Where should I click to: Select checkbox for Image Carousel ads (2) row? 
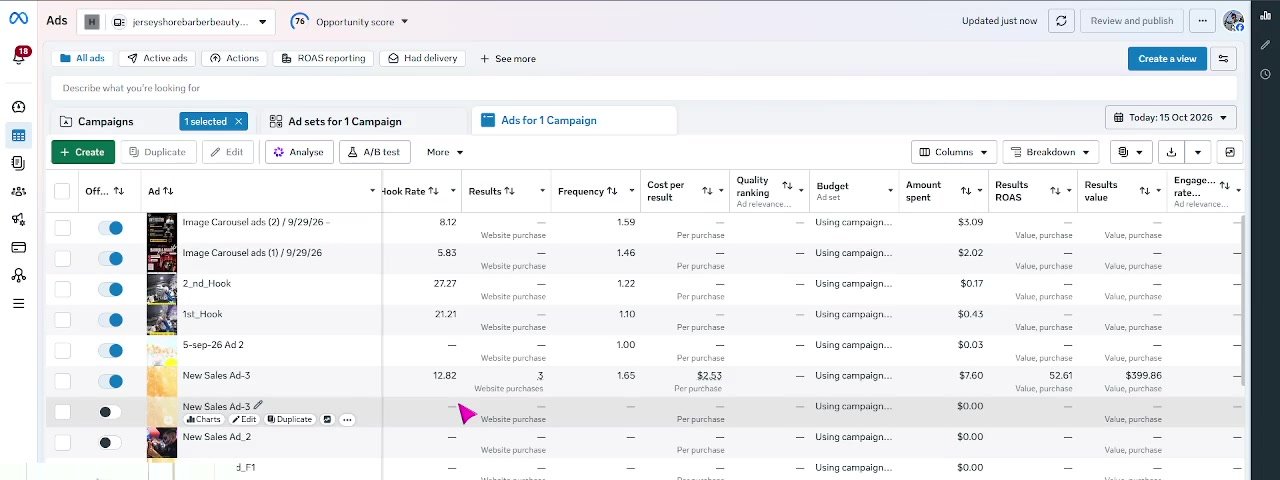pyautogui.click(x=62, y=228)
